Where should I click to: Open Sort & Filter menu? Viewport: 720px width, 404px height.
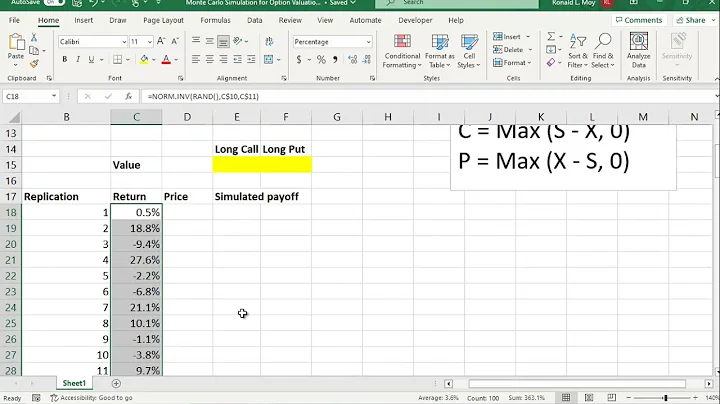(x=578, y=51)
